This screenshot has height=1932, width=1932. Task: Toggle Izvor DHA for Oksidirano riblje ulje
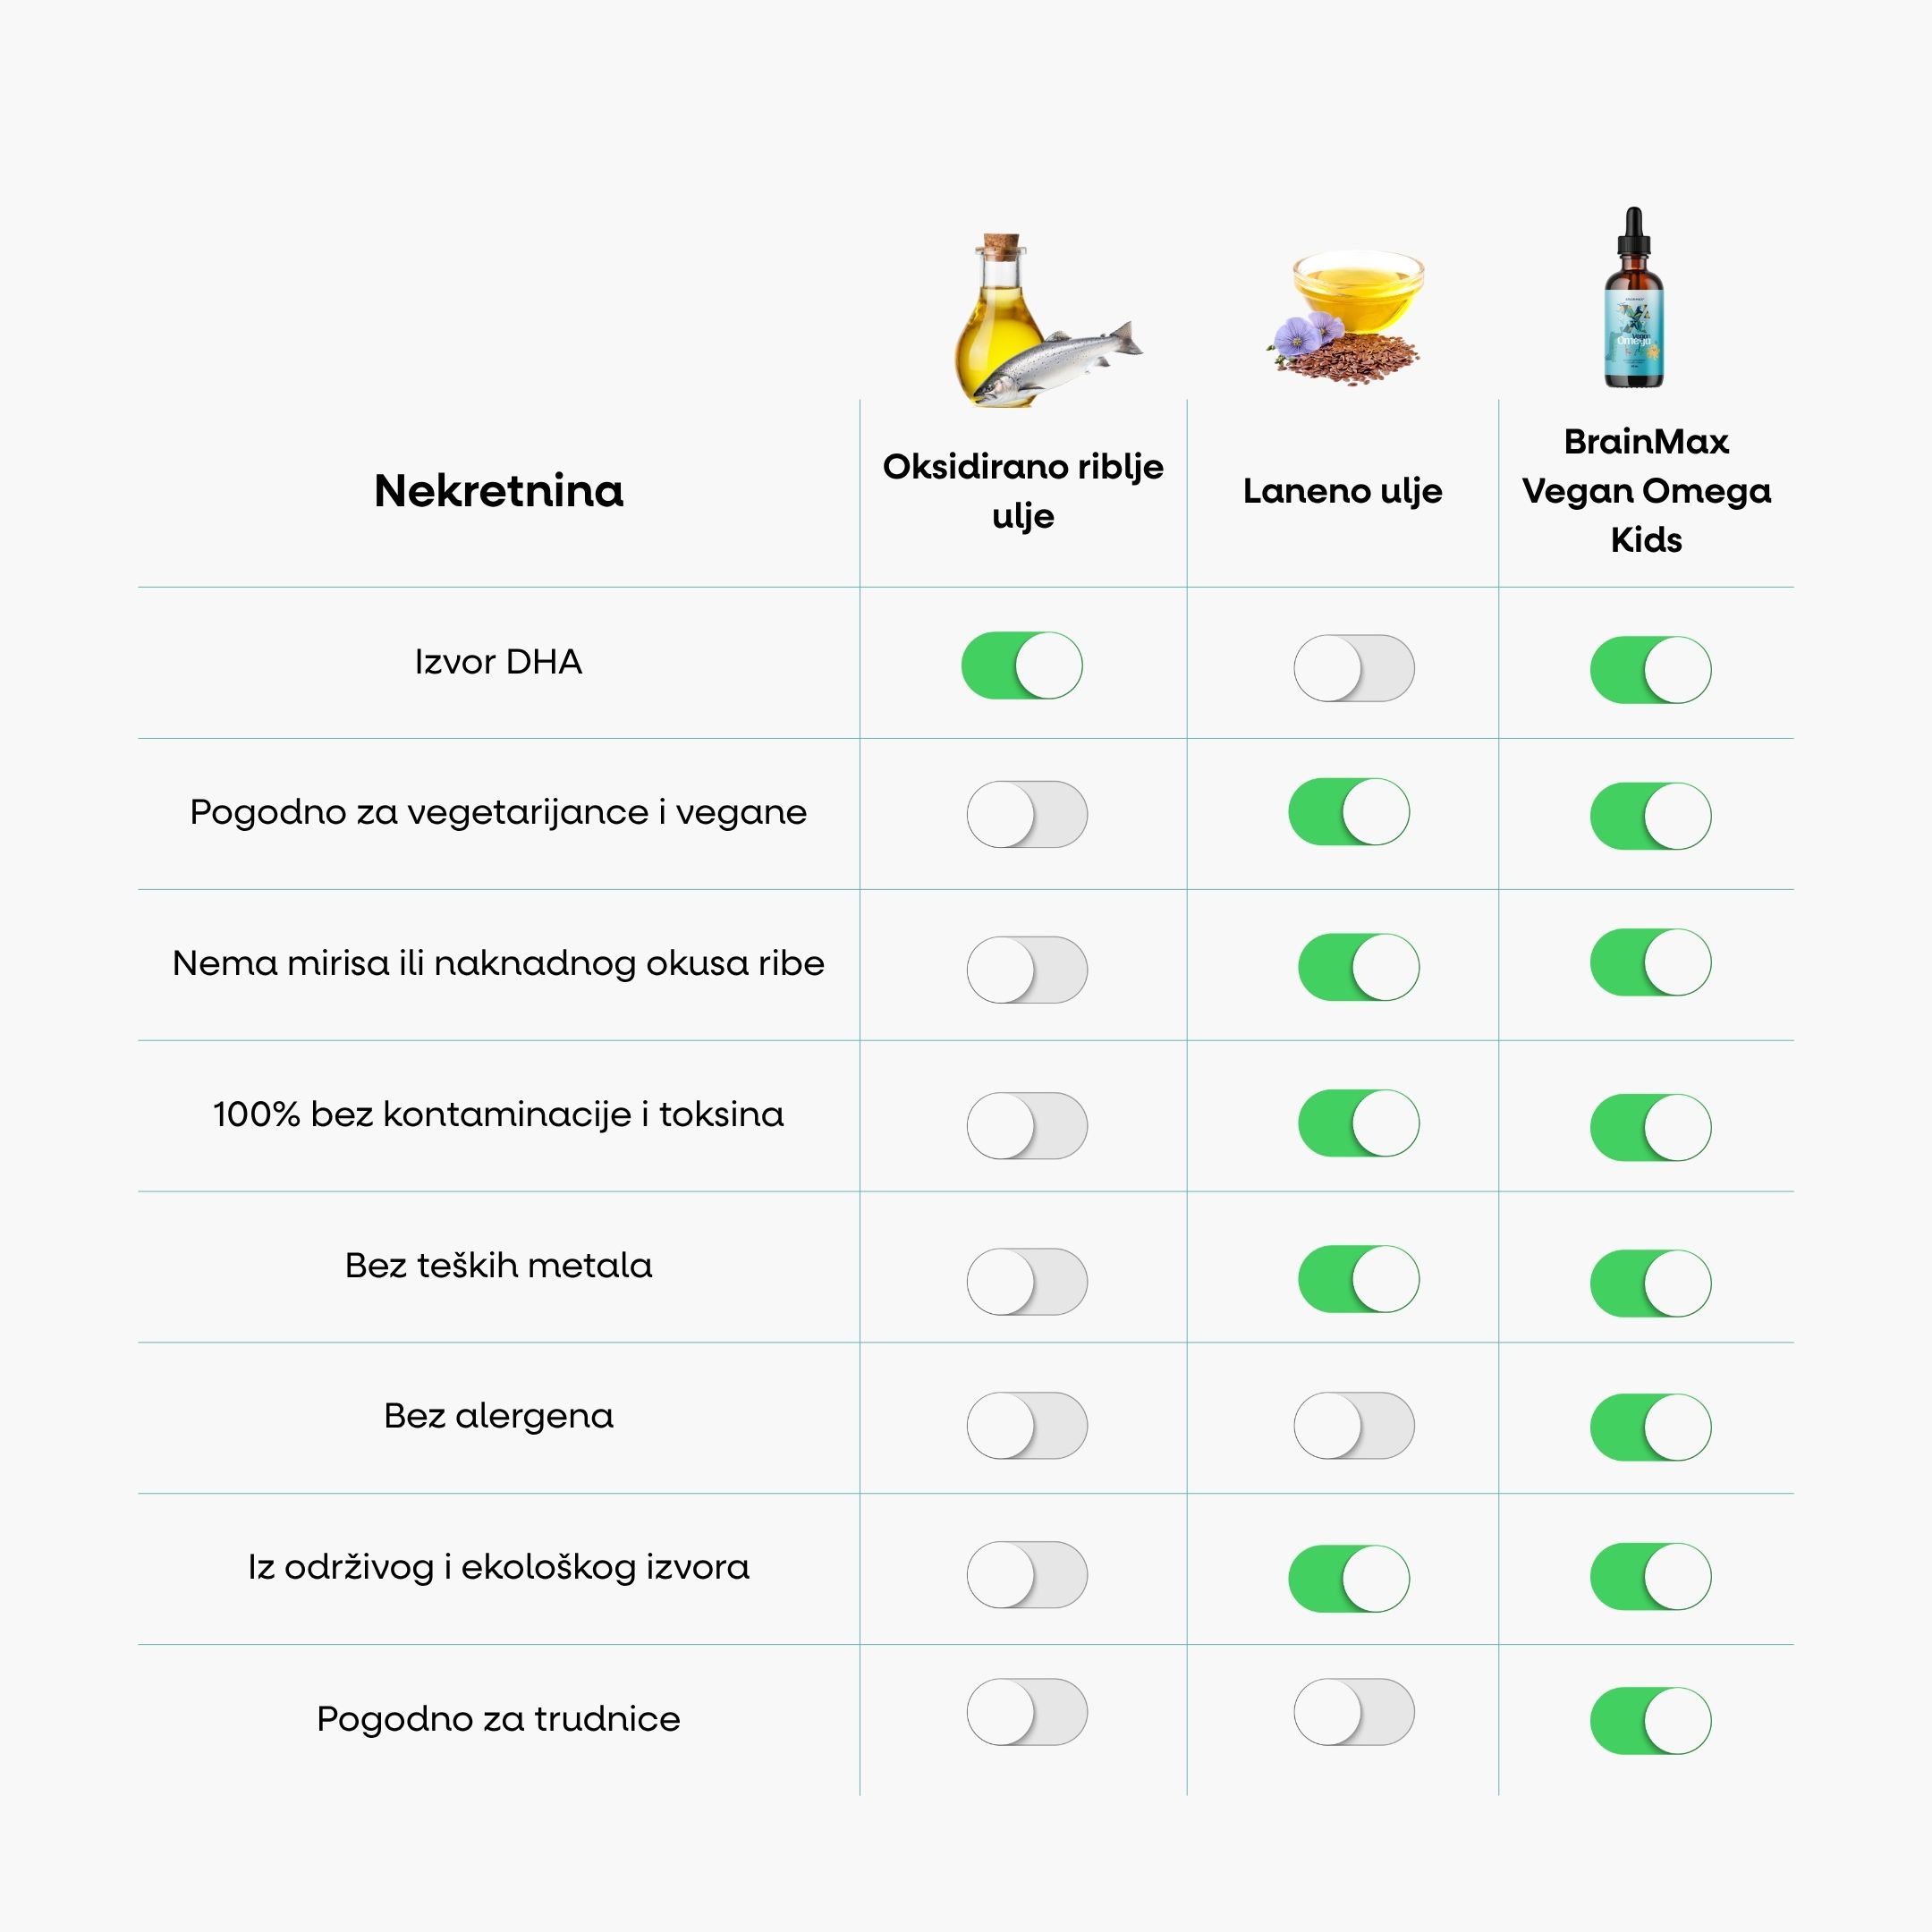pos(1022,665)
